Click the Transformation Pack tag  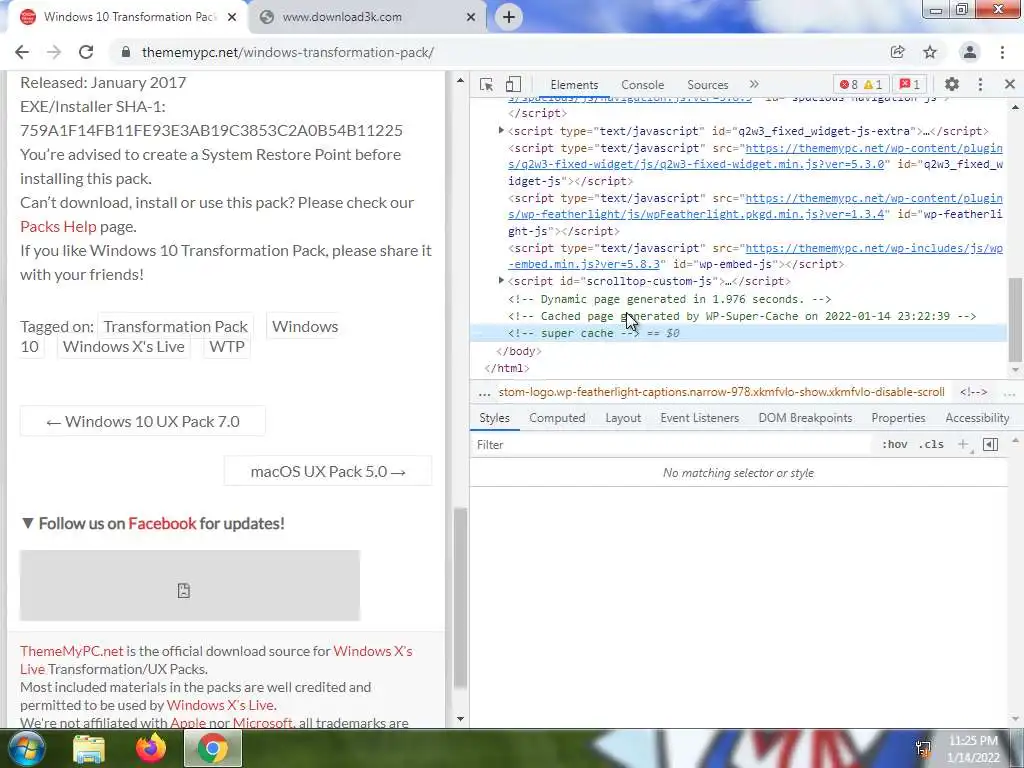(x=176, y=326)
